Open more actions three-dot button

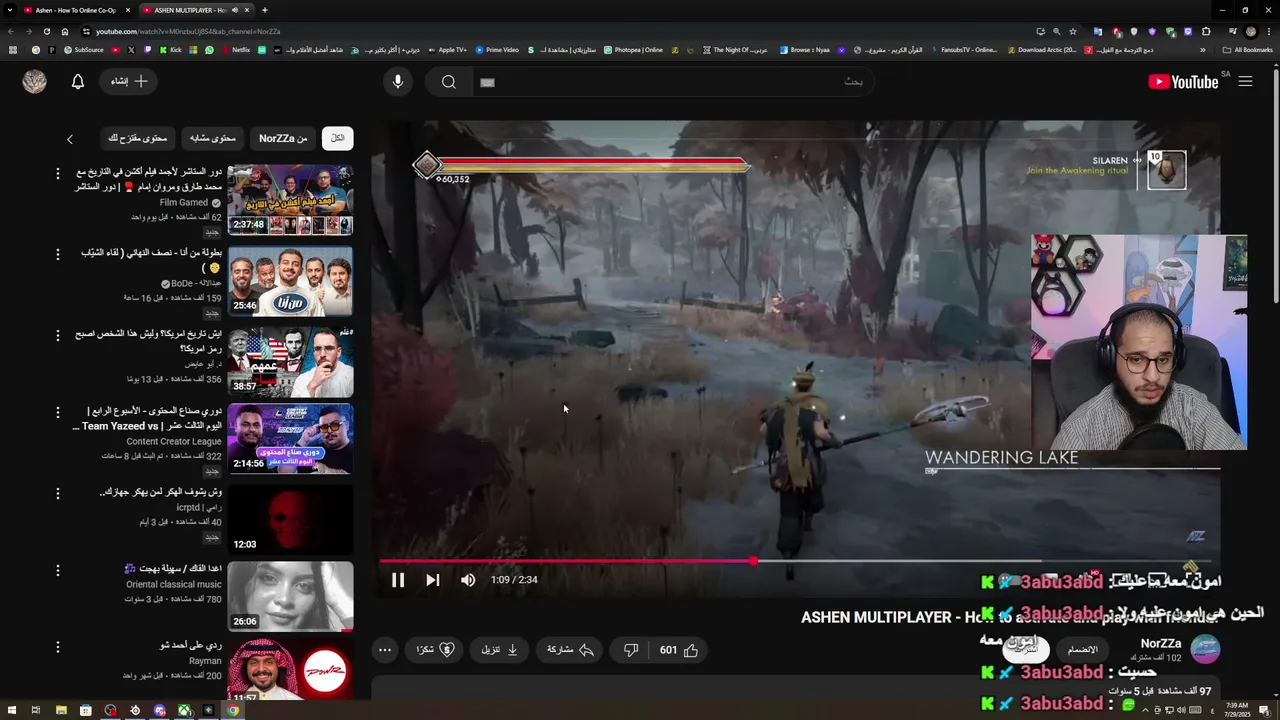(x=384, y=650)
